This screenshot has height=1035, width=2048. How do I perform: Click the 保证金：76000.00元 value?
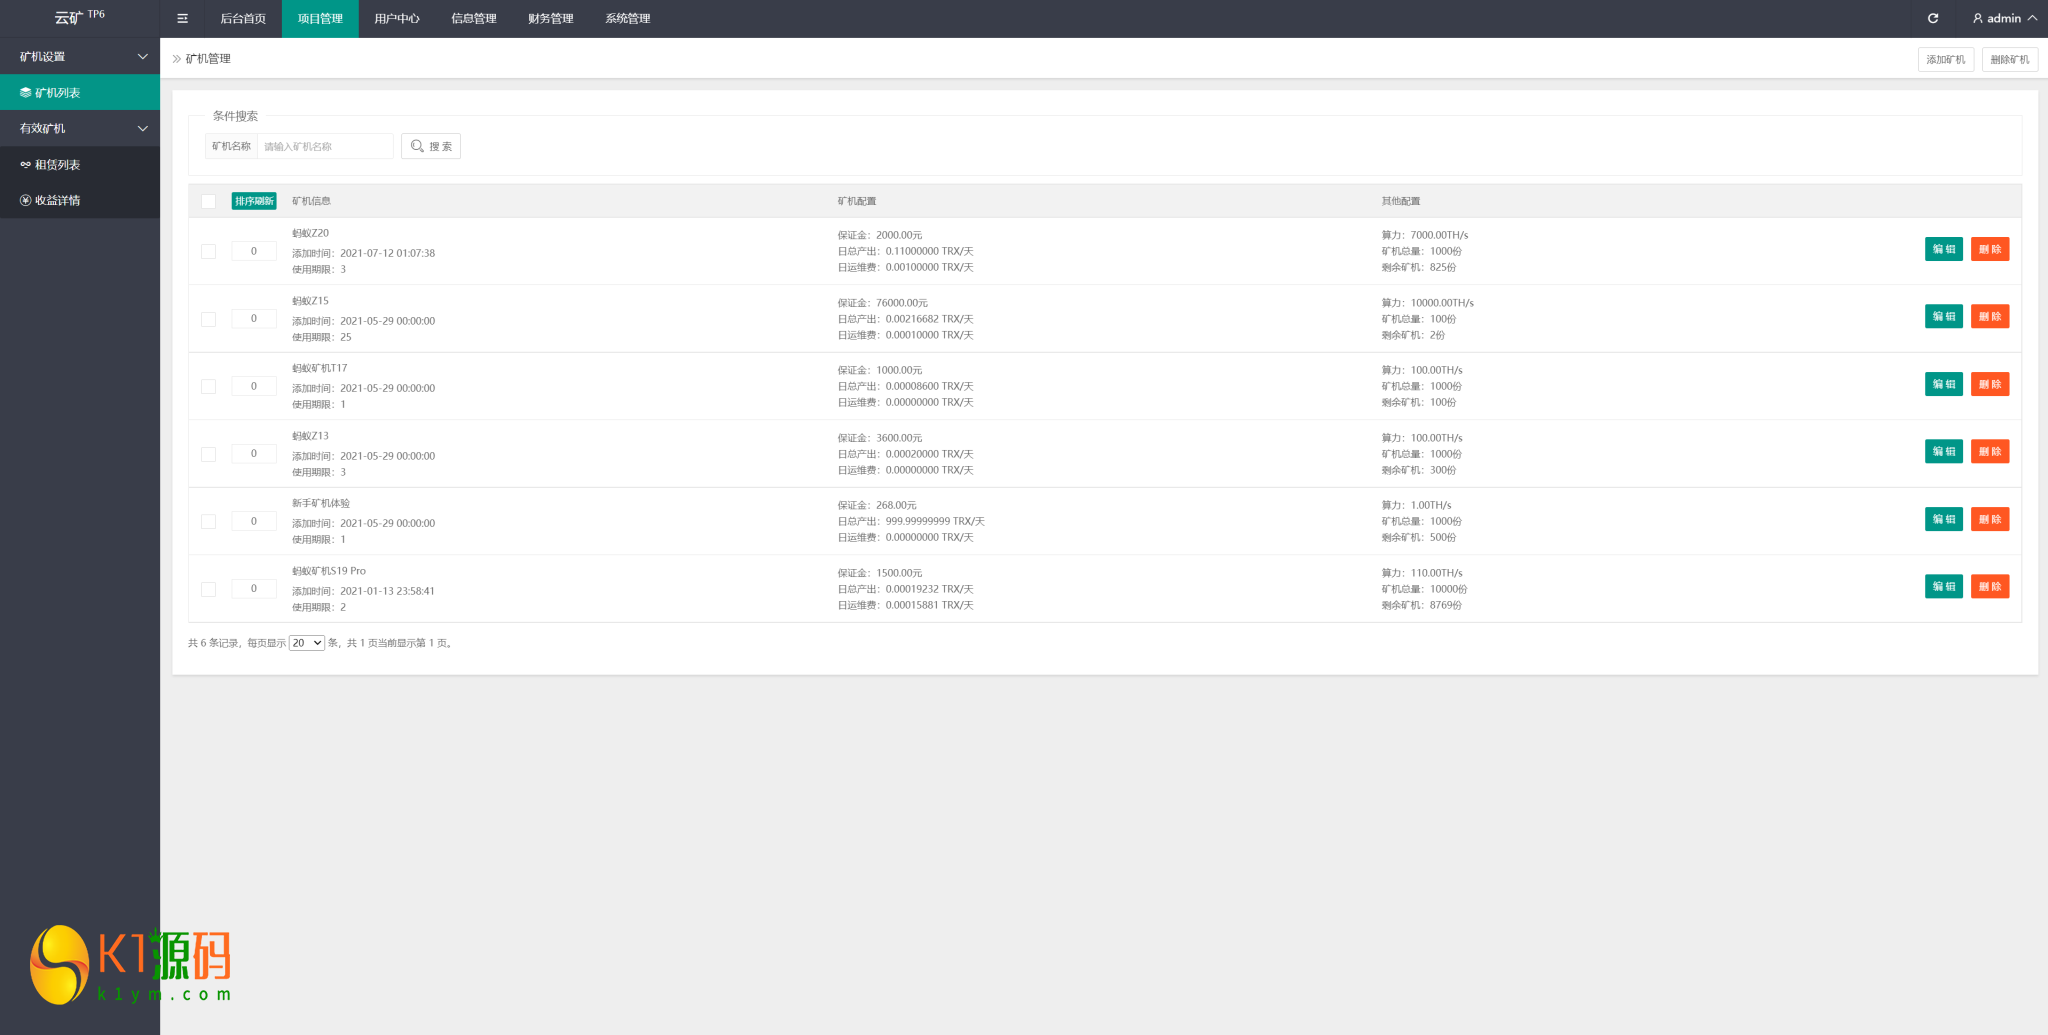click(883, 303)
